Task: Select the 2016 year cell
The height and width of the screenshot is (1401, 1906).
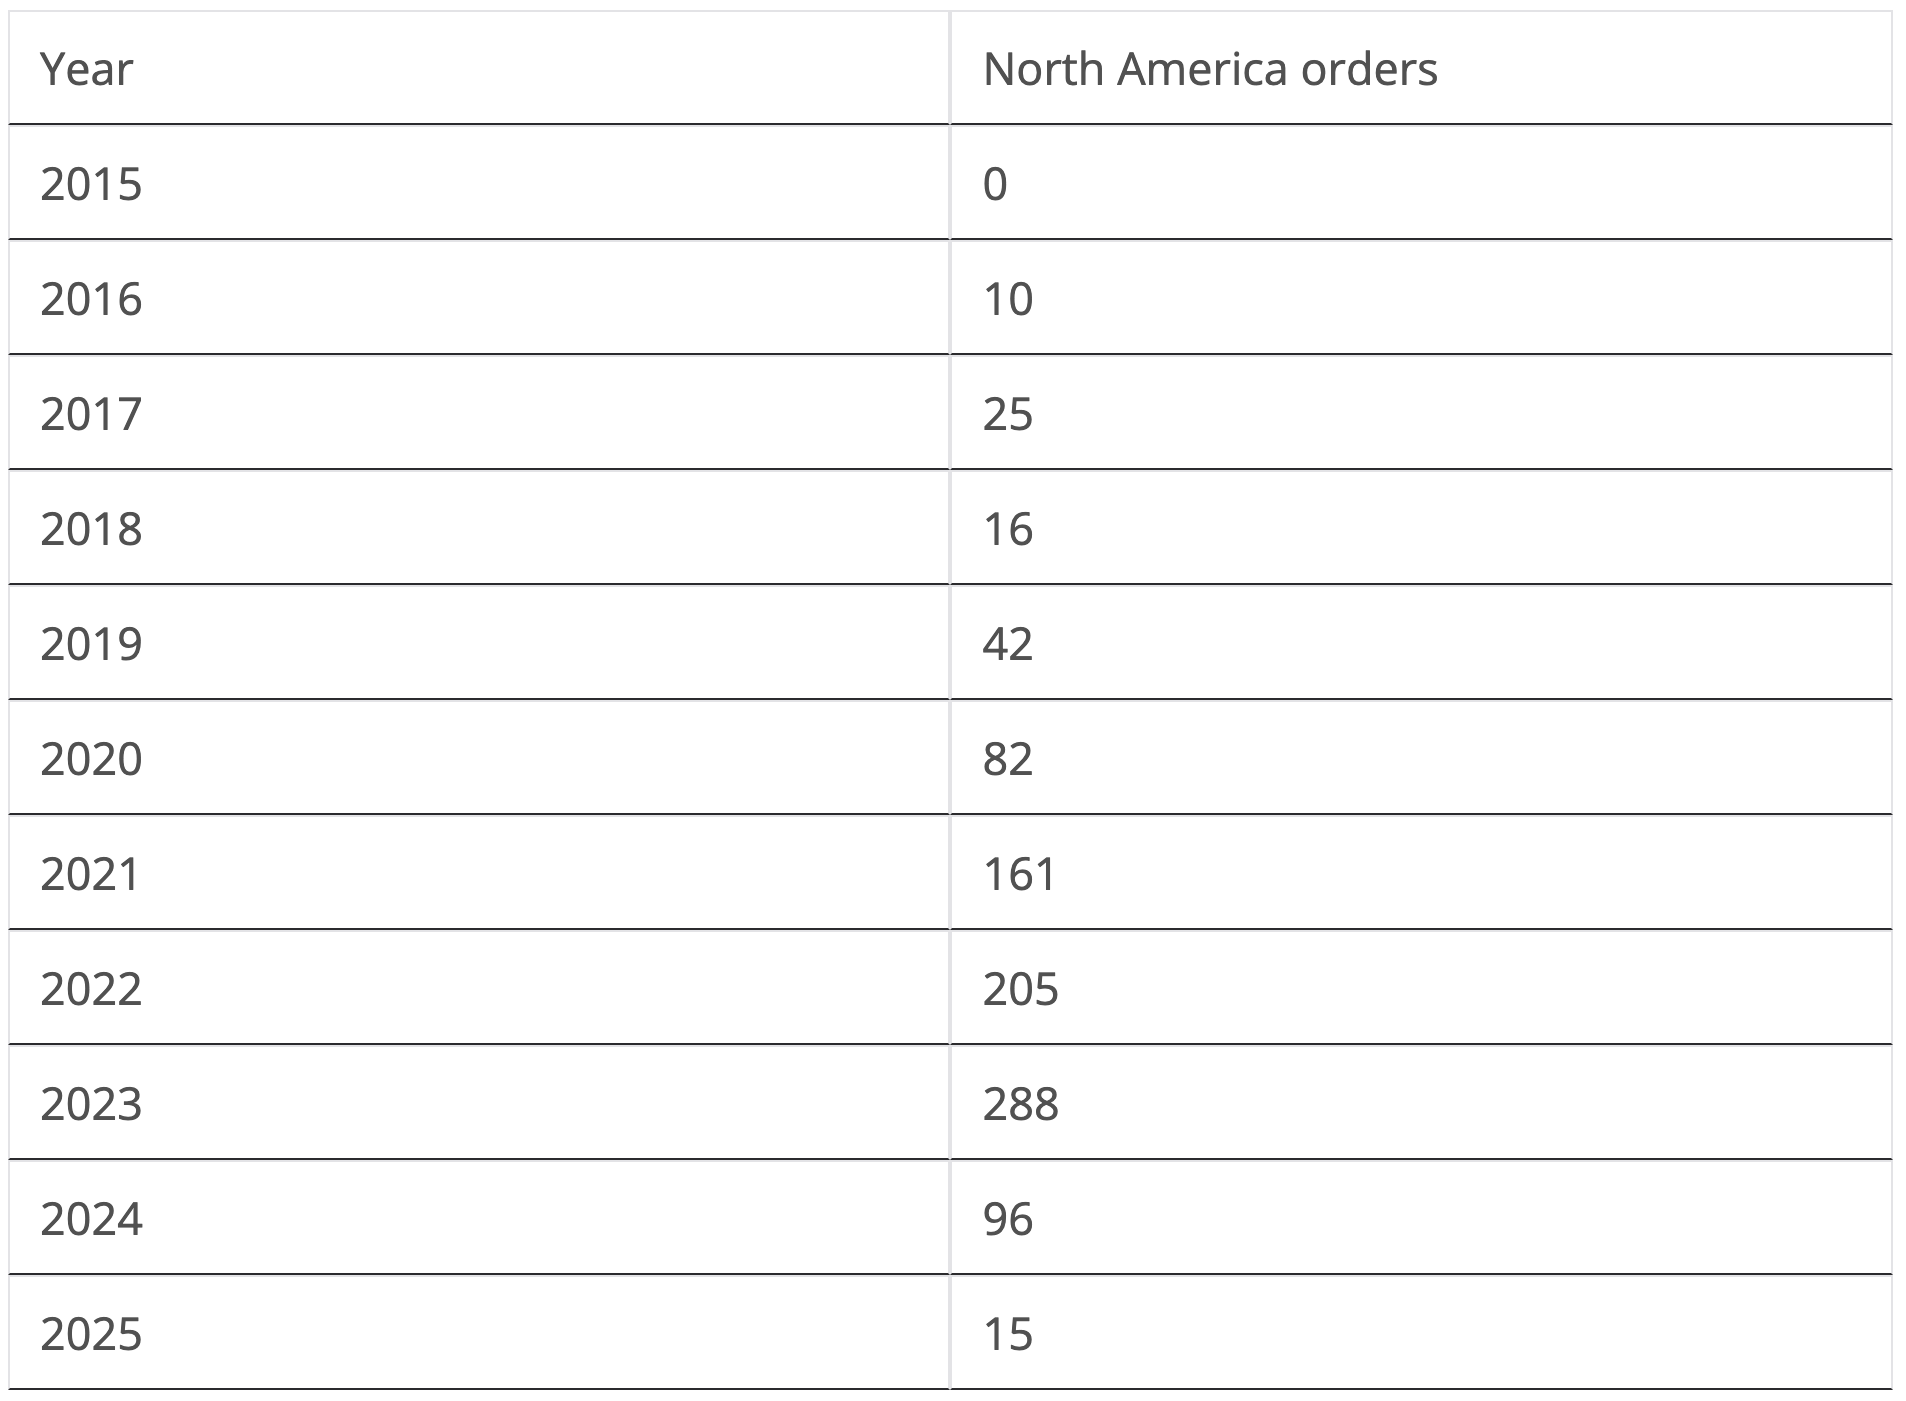Action: pyautogui.click(x=91, y=299)
